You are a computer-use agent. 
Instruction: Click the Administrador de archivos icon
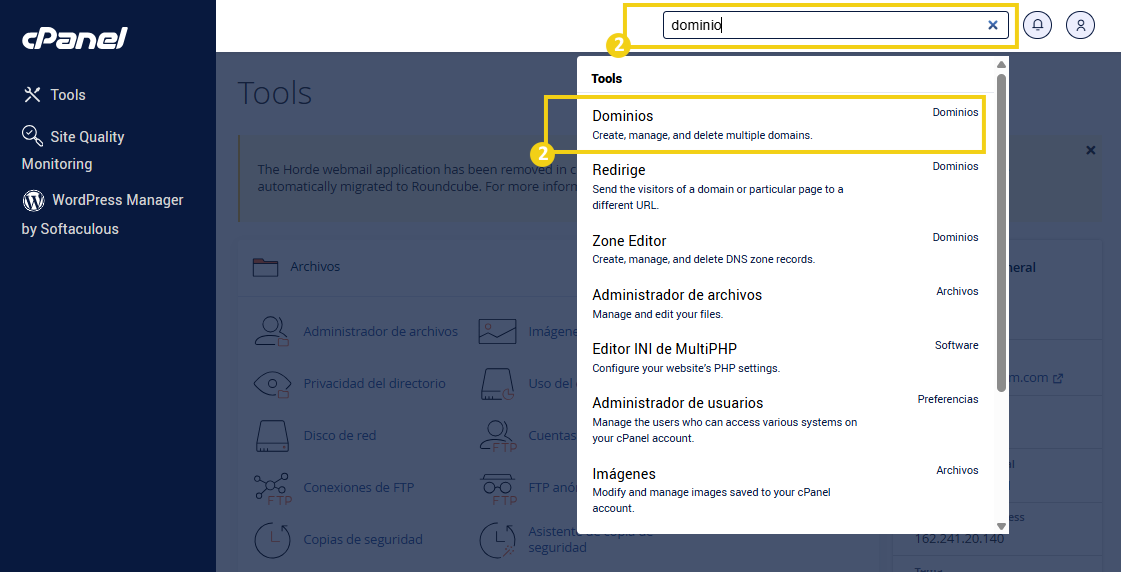click(272, 331)
